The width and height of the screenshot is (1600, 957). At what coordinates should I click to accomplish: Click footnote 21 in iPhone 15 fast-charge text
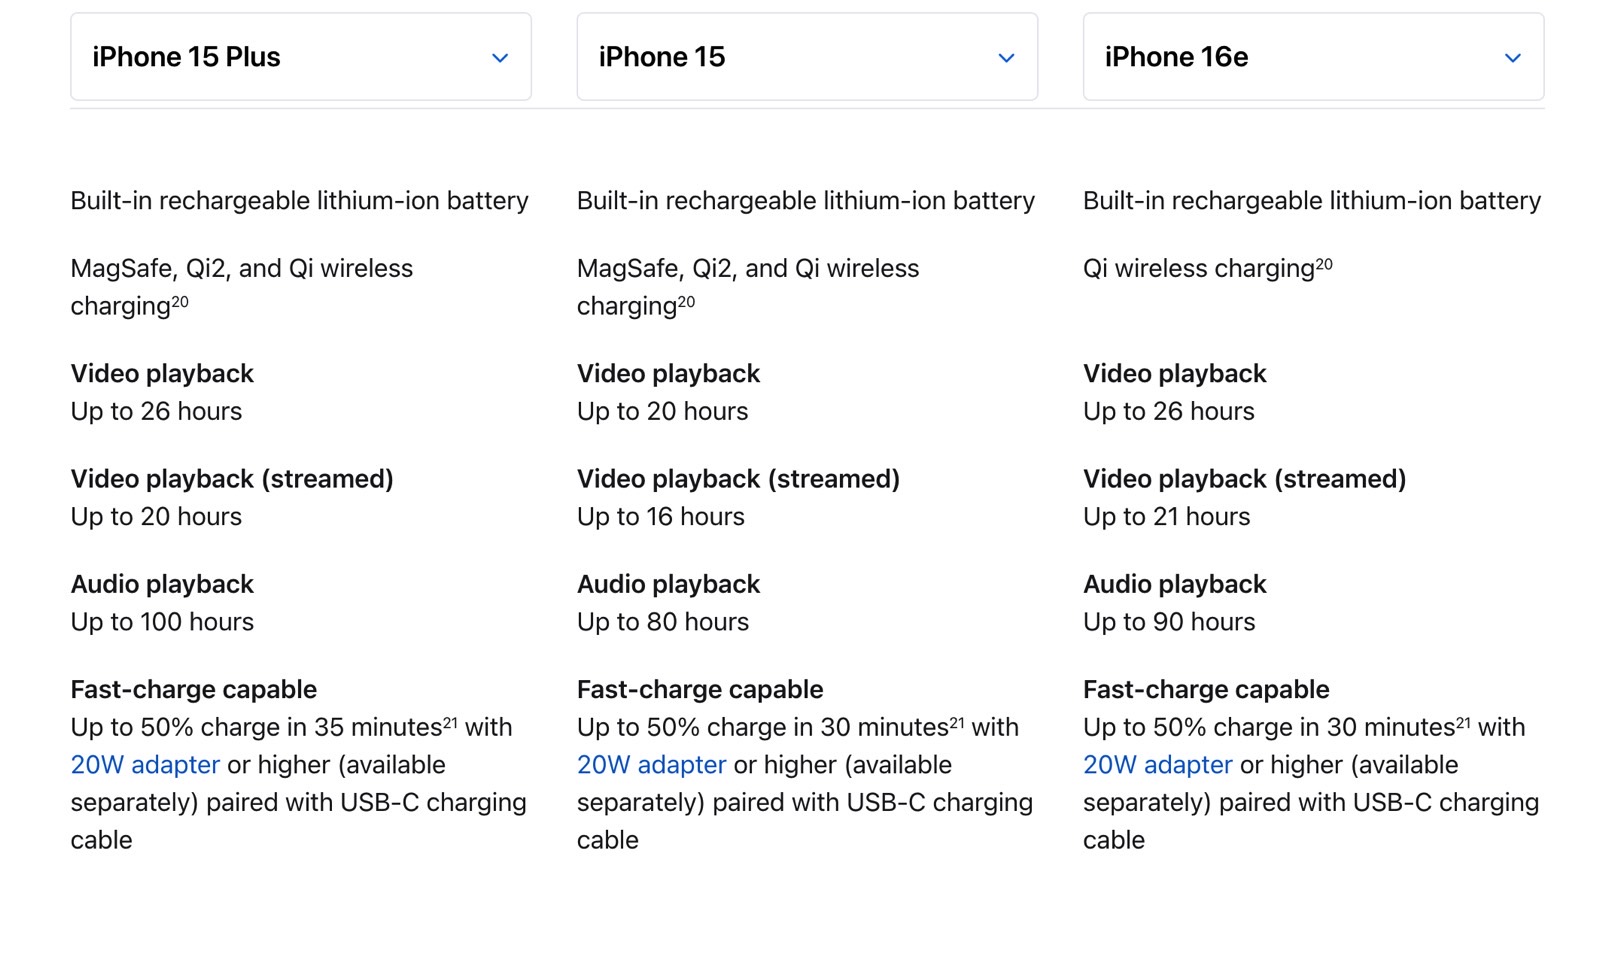[957, 722]
